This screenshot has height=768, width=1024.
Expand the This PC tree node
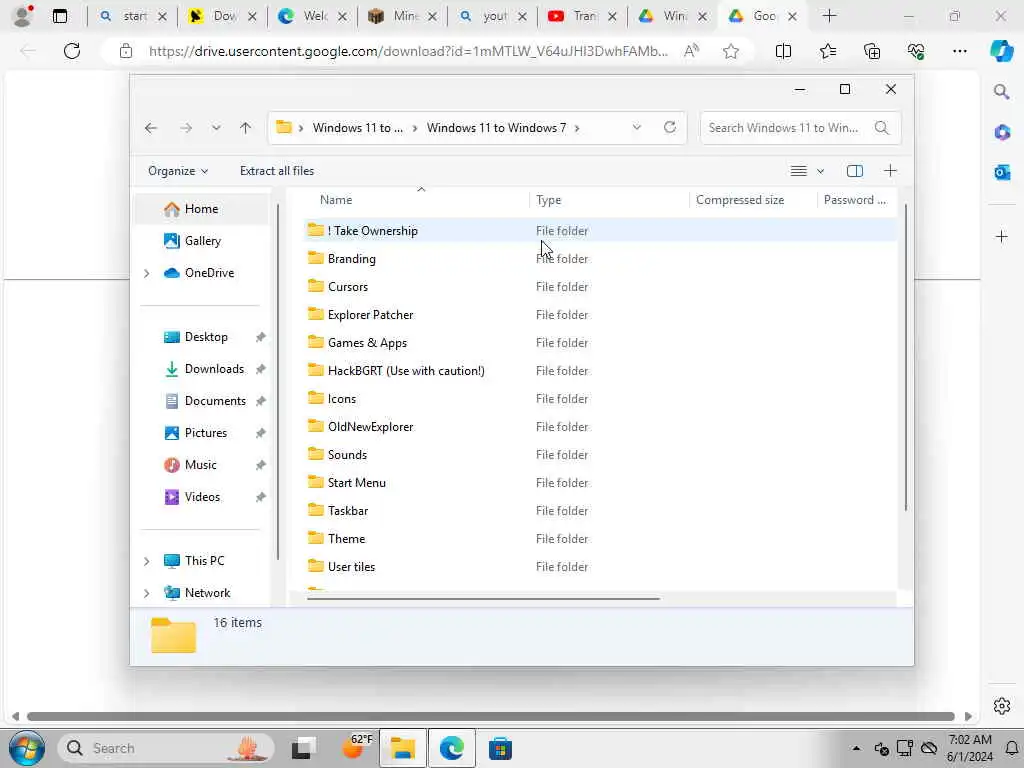147,561
